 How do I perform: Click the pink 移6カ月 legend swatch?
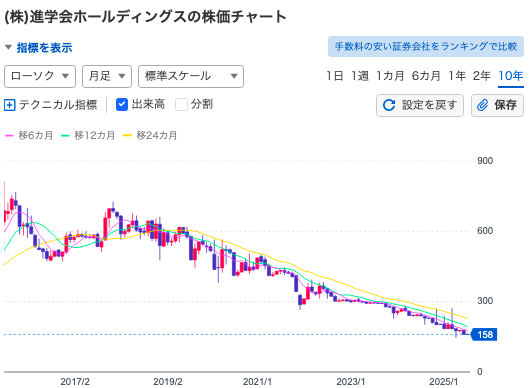(x=9, y=136)
